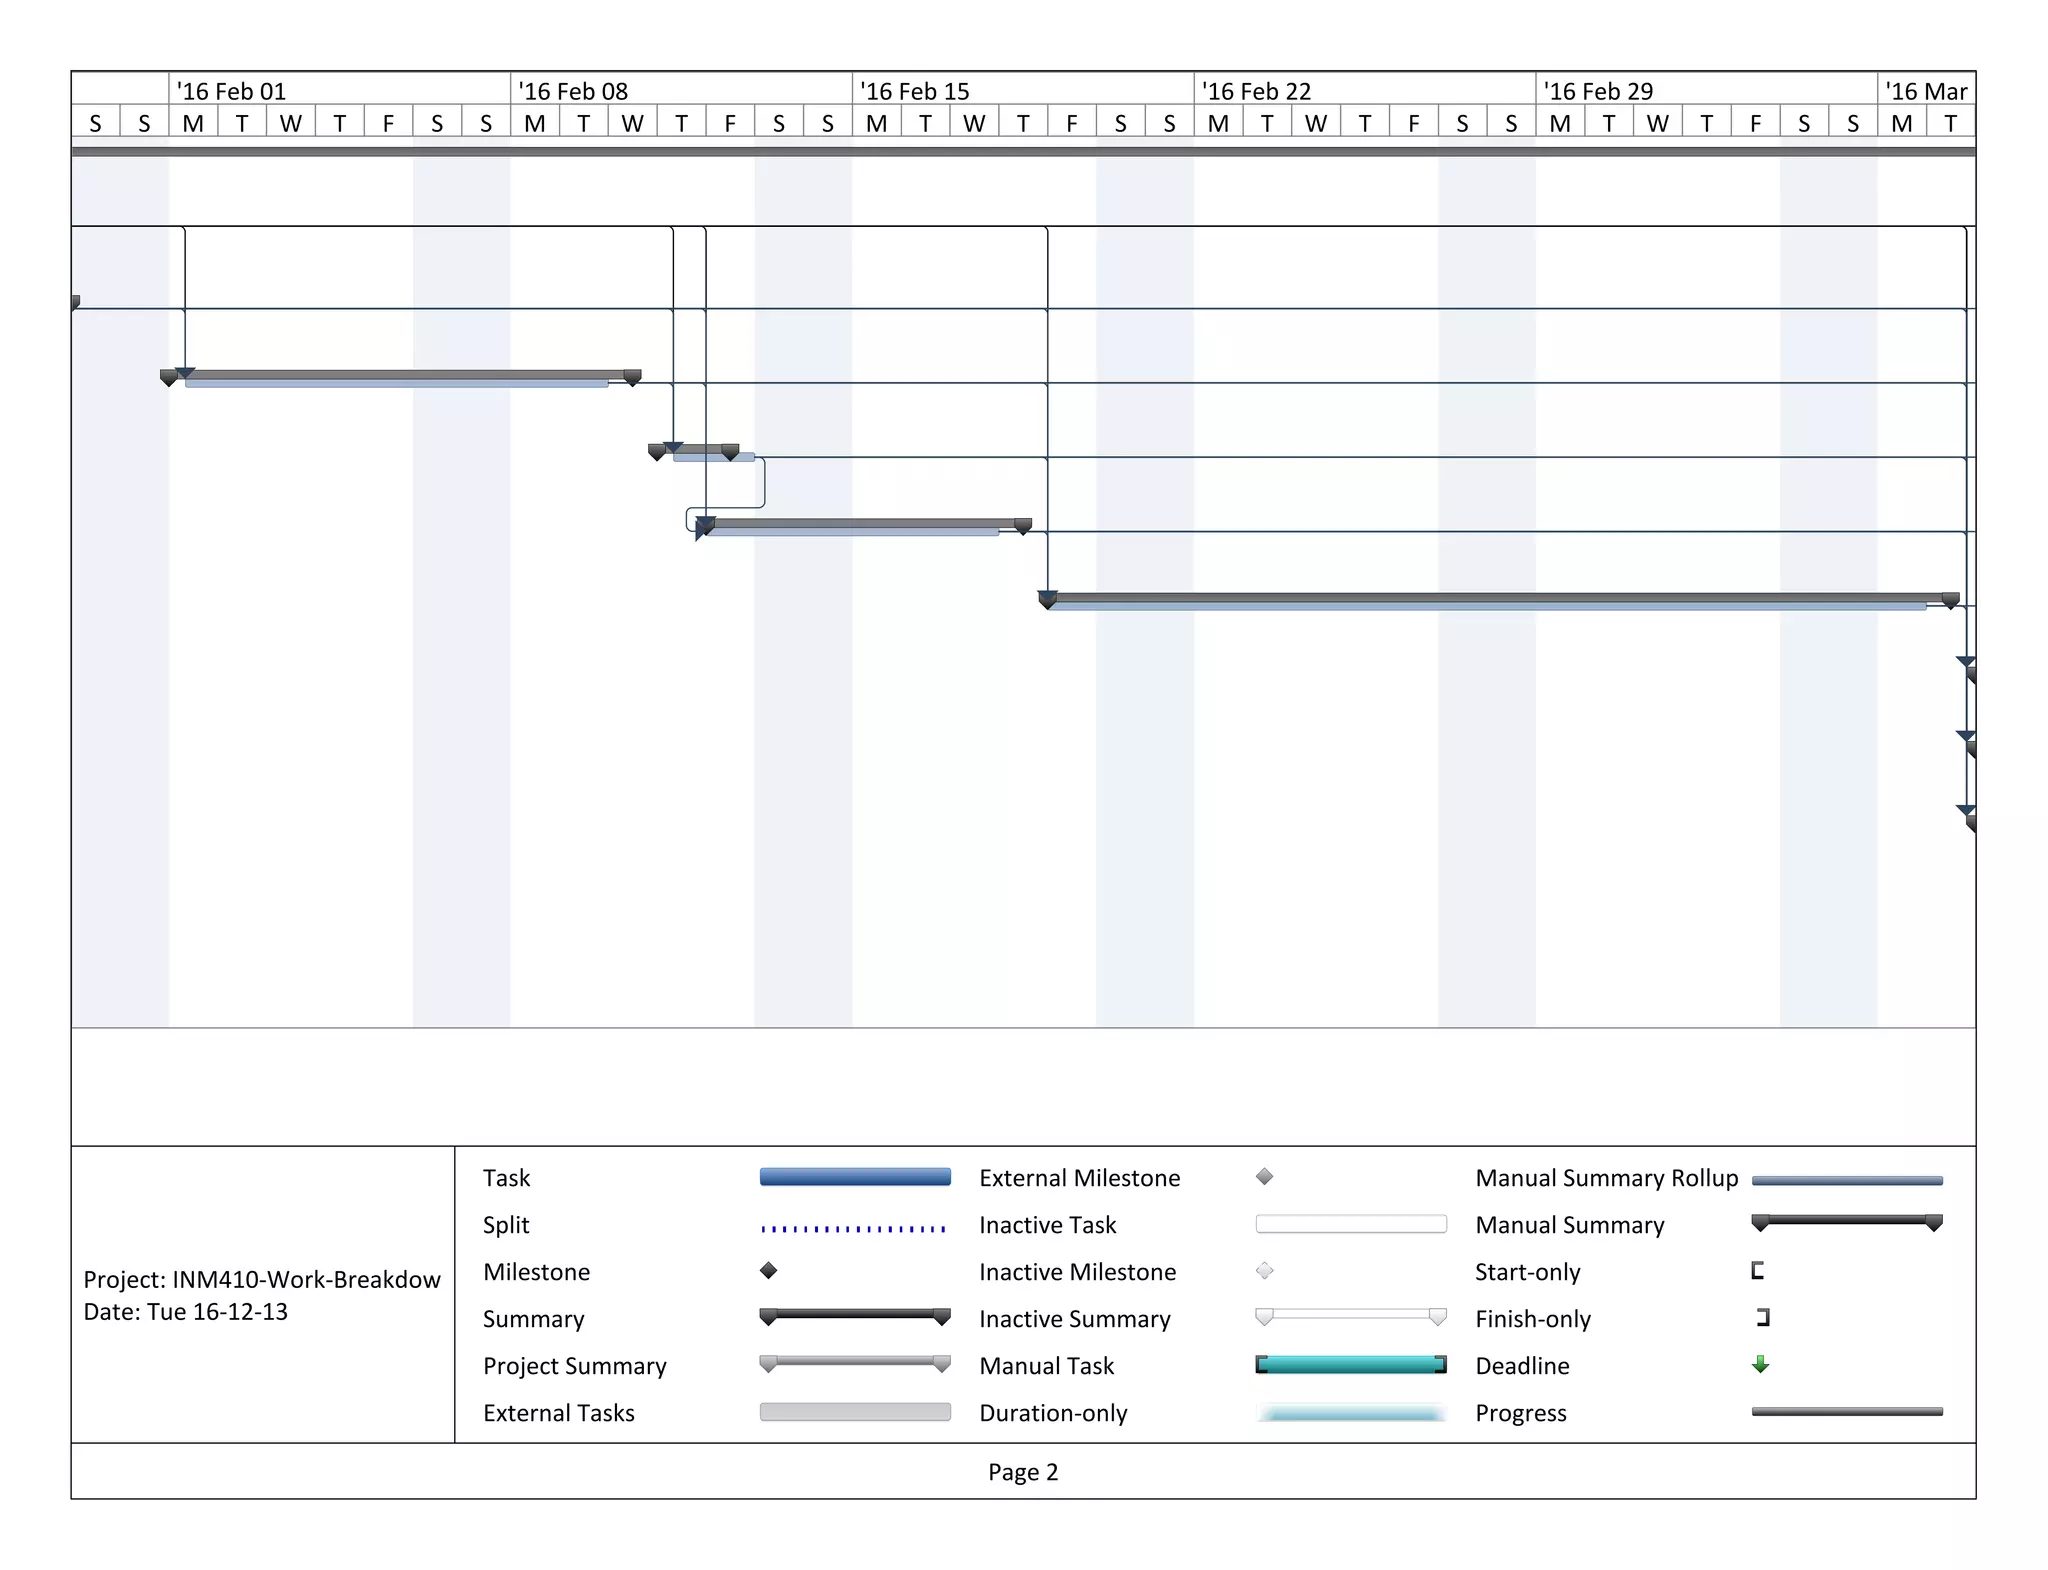Click the Milestone diamond legend icon

pyautogui.click(x=768, y=1270)
